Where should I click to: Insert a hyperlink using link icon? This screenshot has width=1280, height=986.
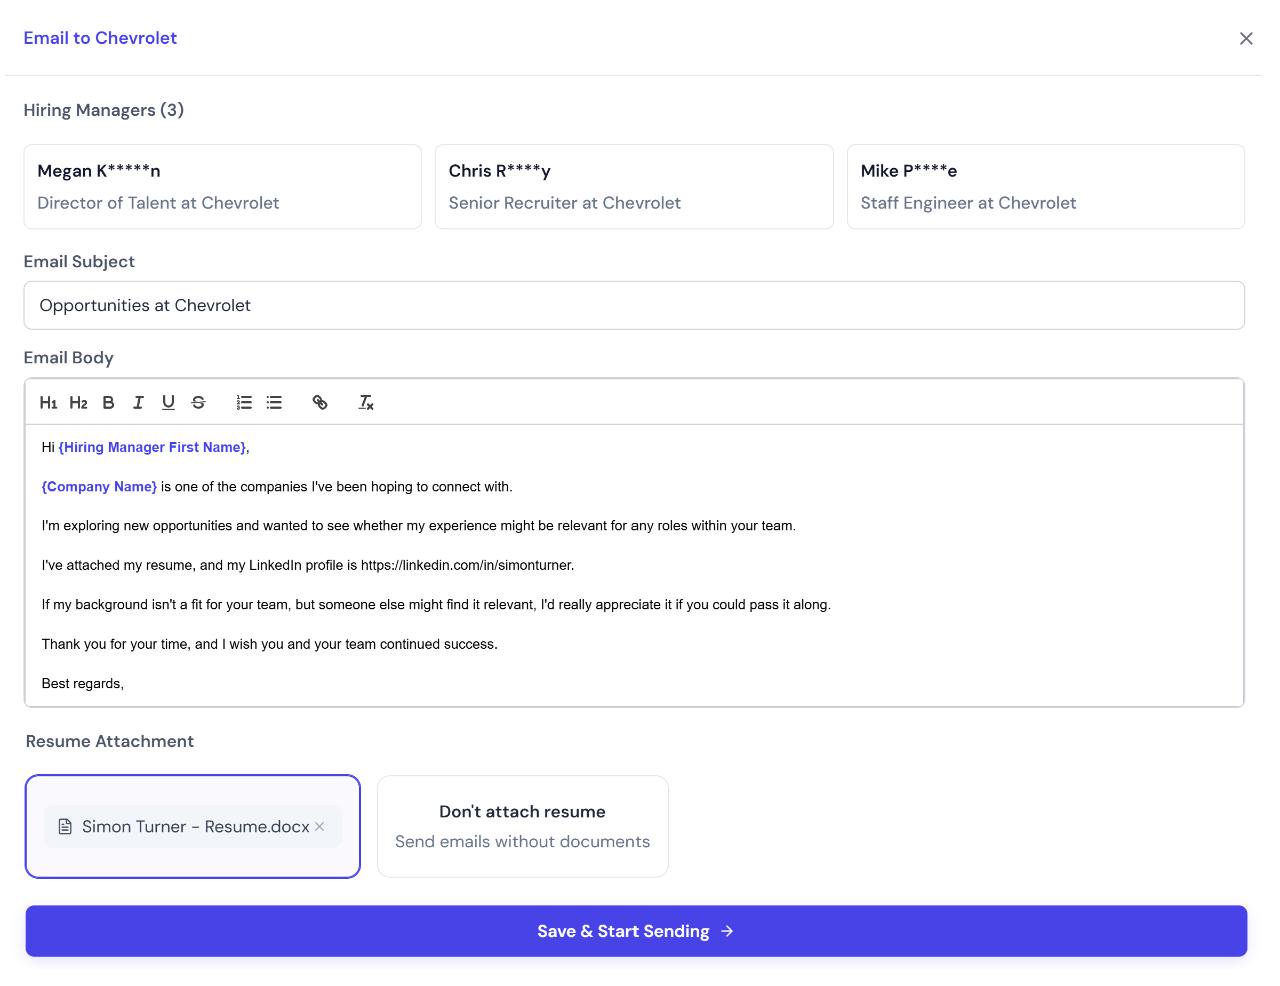[320, 402]
